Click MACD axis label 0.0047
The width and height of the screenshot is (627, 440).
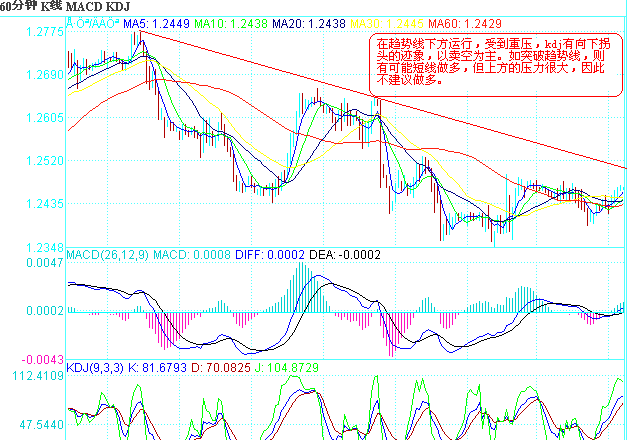pyautogui.click(x=45, y=263)
